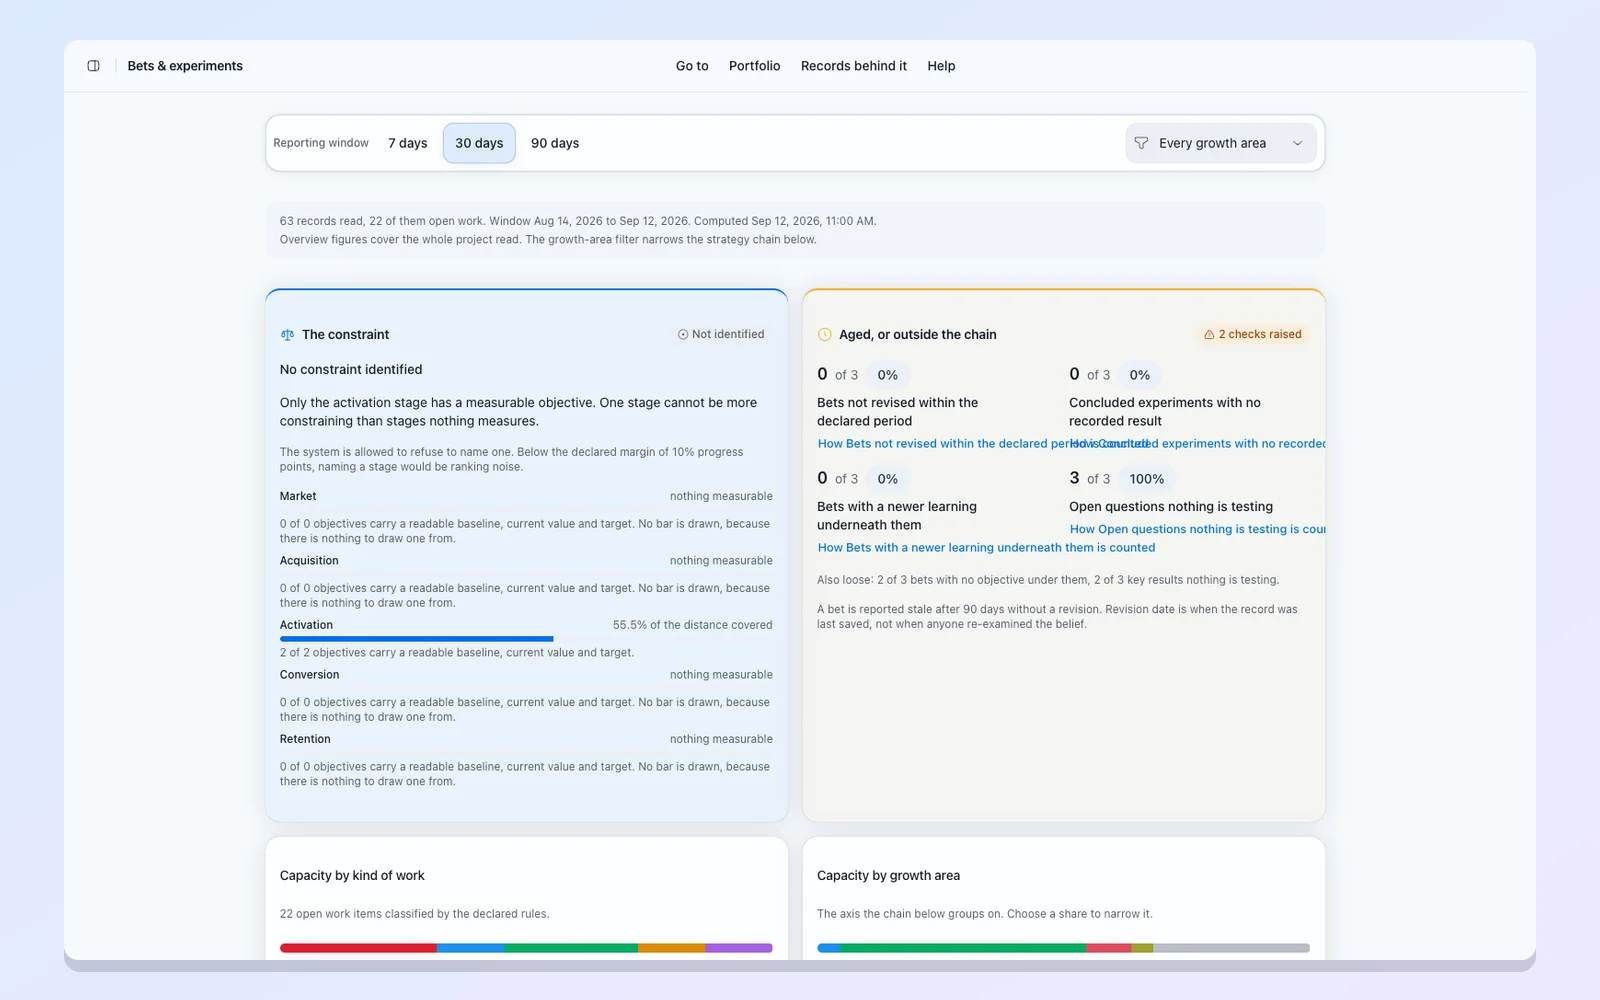Click the circle icon beside Not identified
This screenshot has width=1600, height=1000.
coord(683,335)
